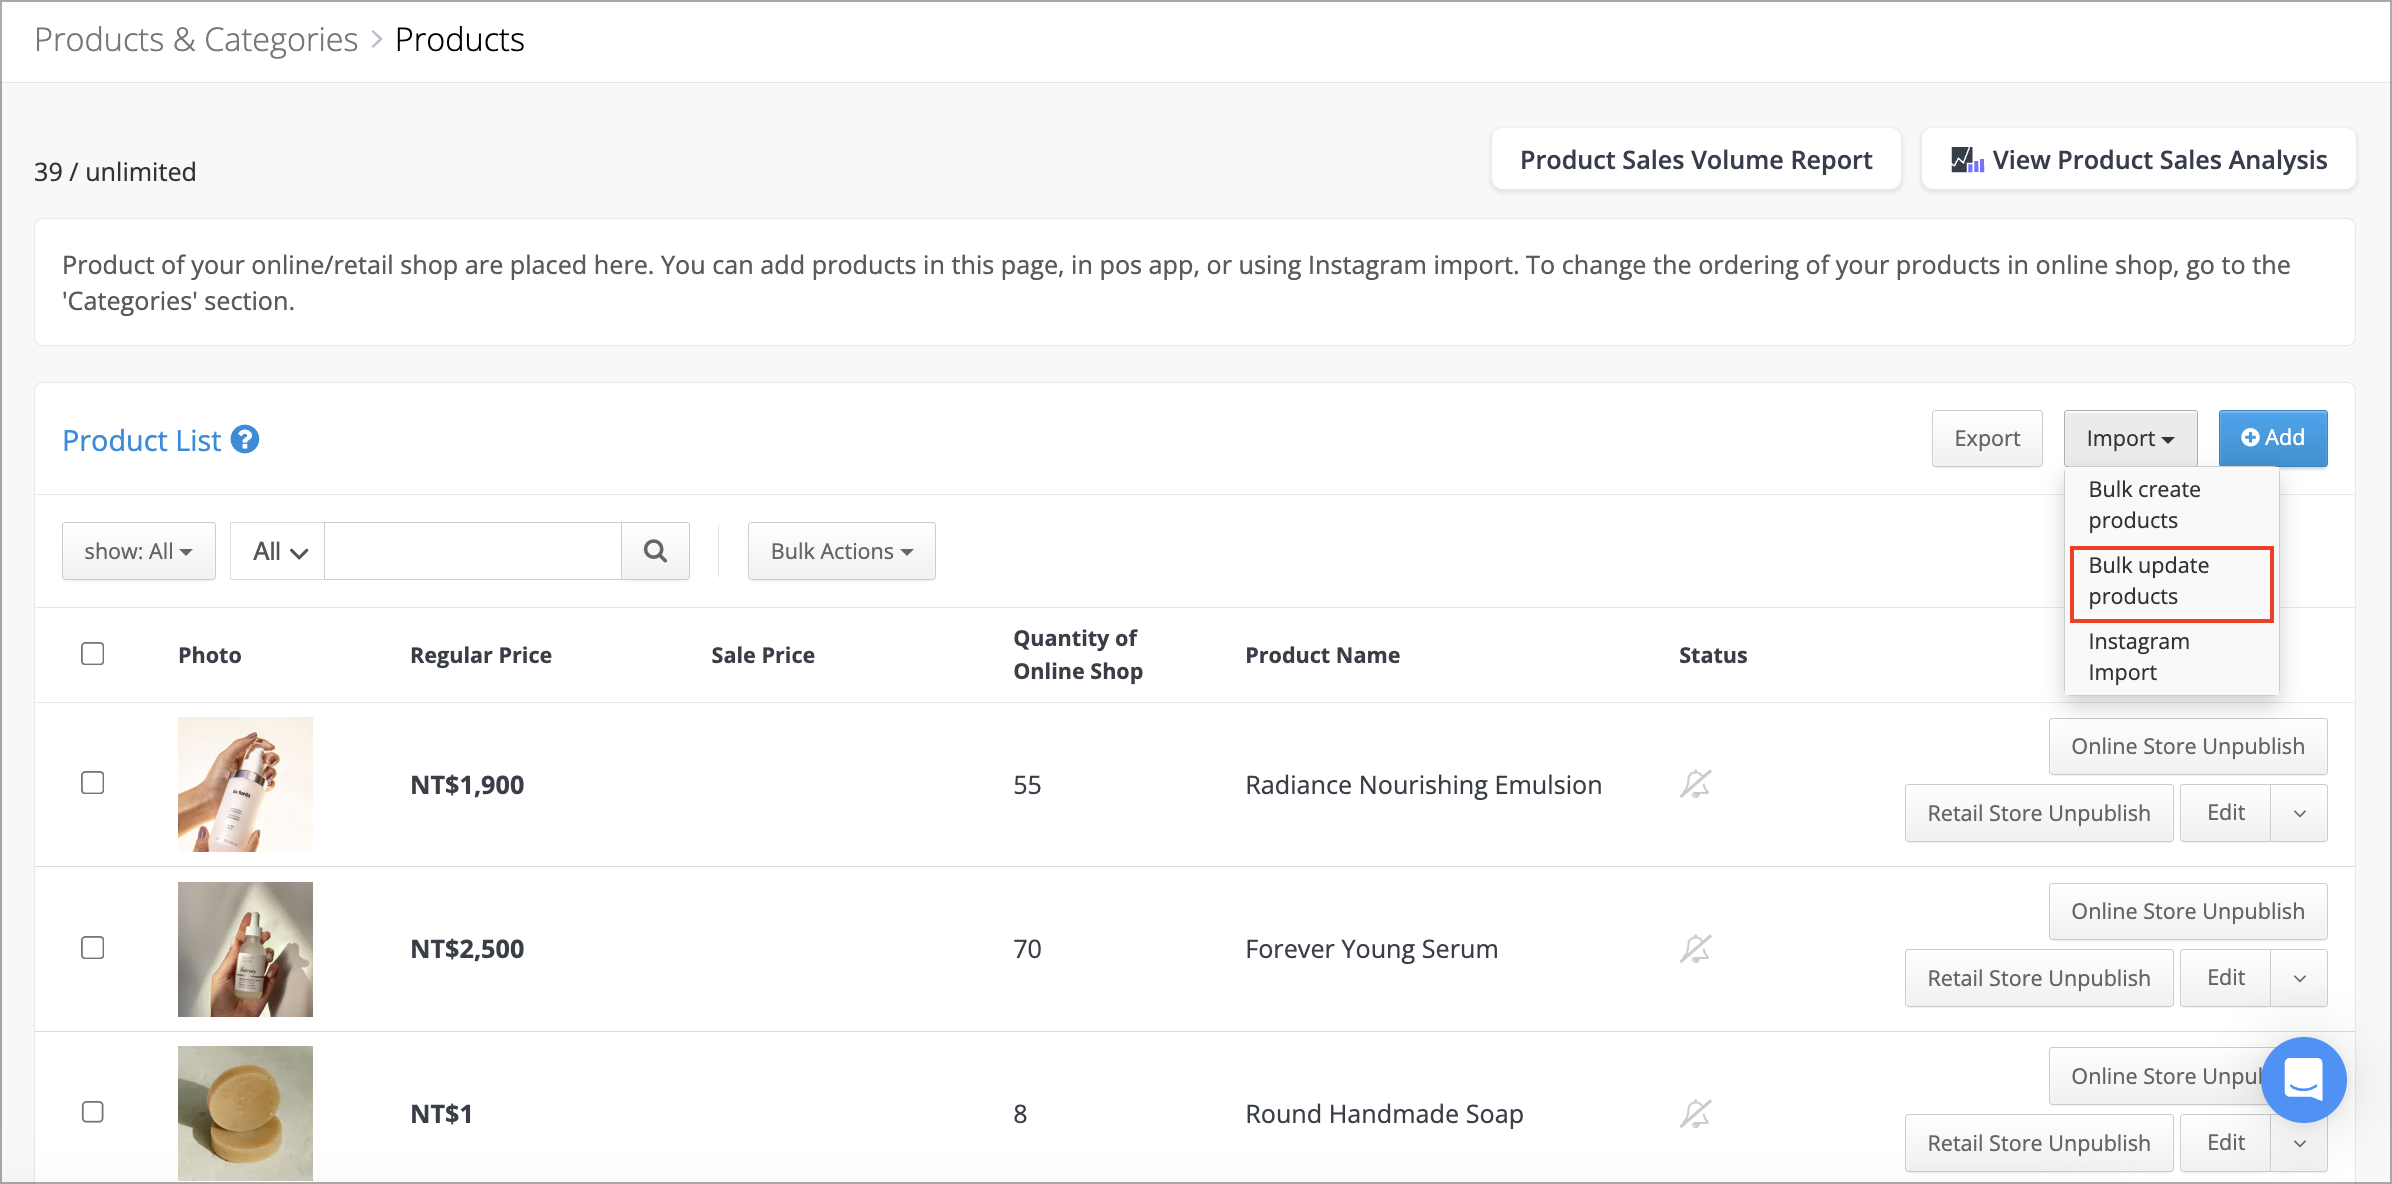Click the Product List help question icon
Viewport: 2392px width, 1184px height.
tap(245, 439)
